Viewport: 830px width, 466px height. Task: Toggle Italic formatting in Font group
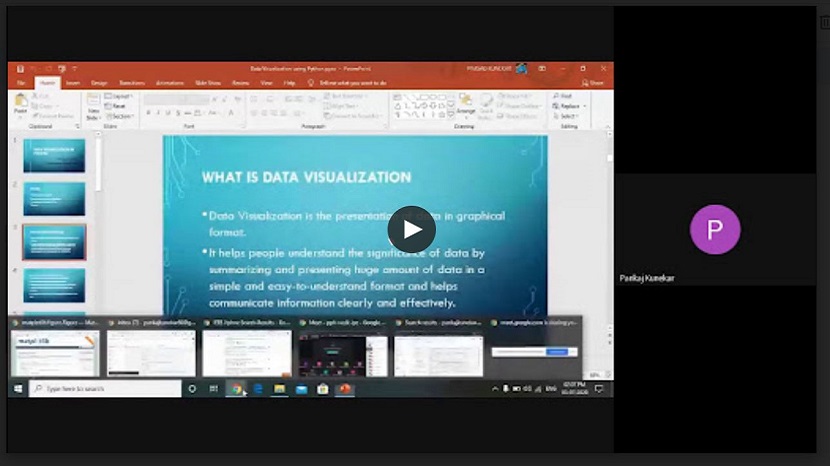click(x=158, y=113)
